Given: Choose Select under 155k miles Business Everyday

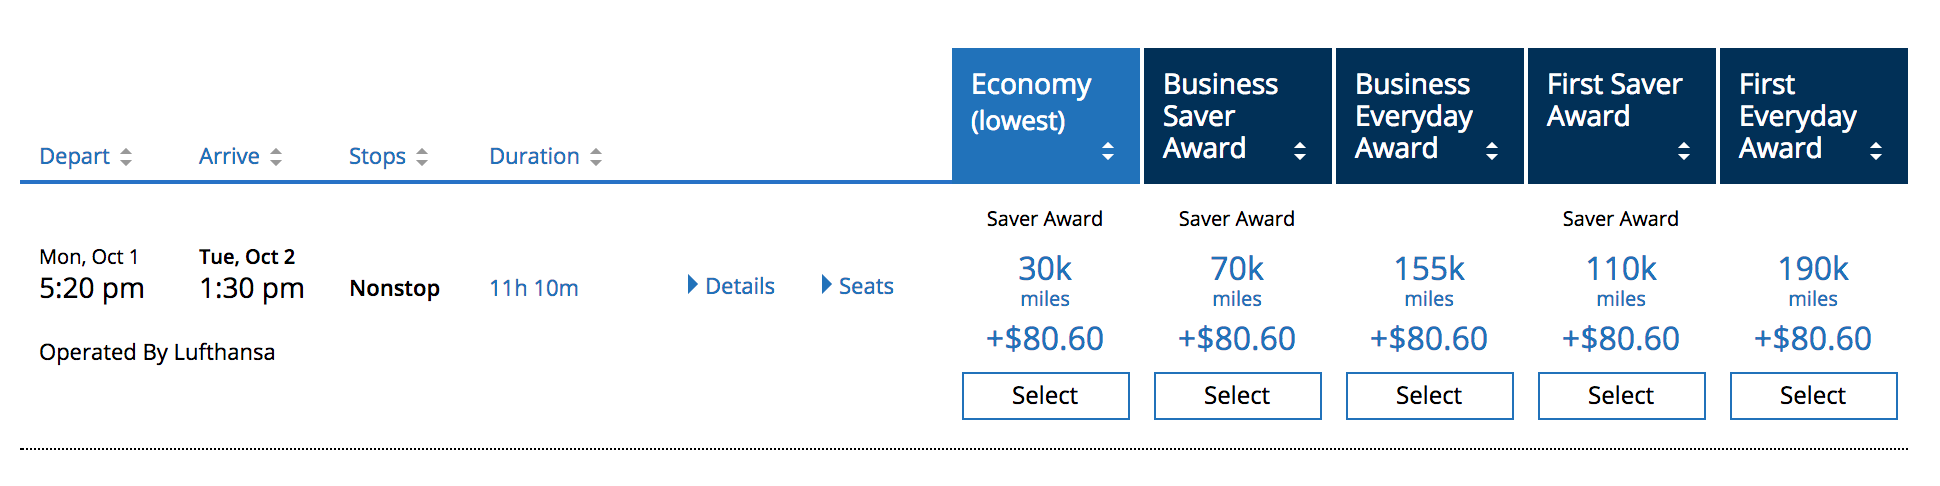Looking at the screenshot, I should coord(1429,396).
